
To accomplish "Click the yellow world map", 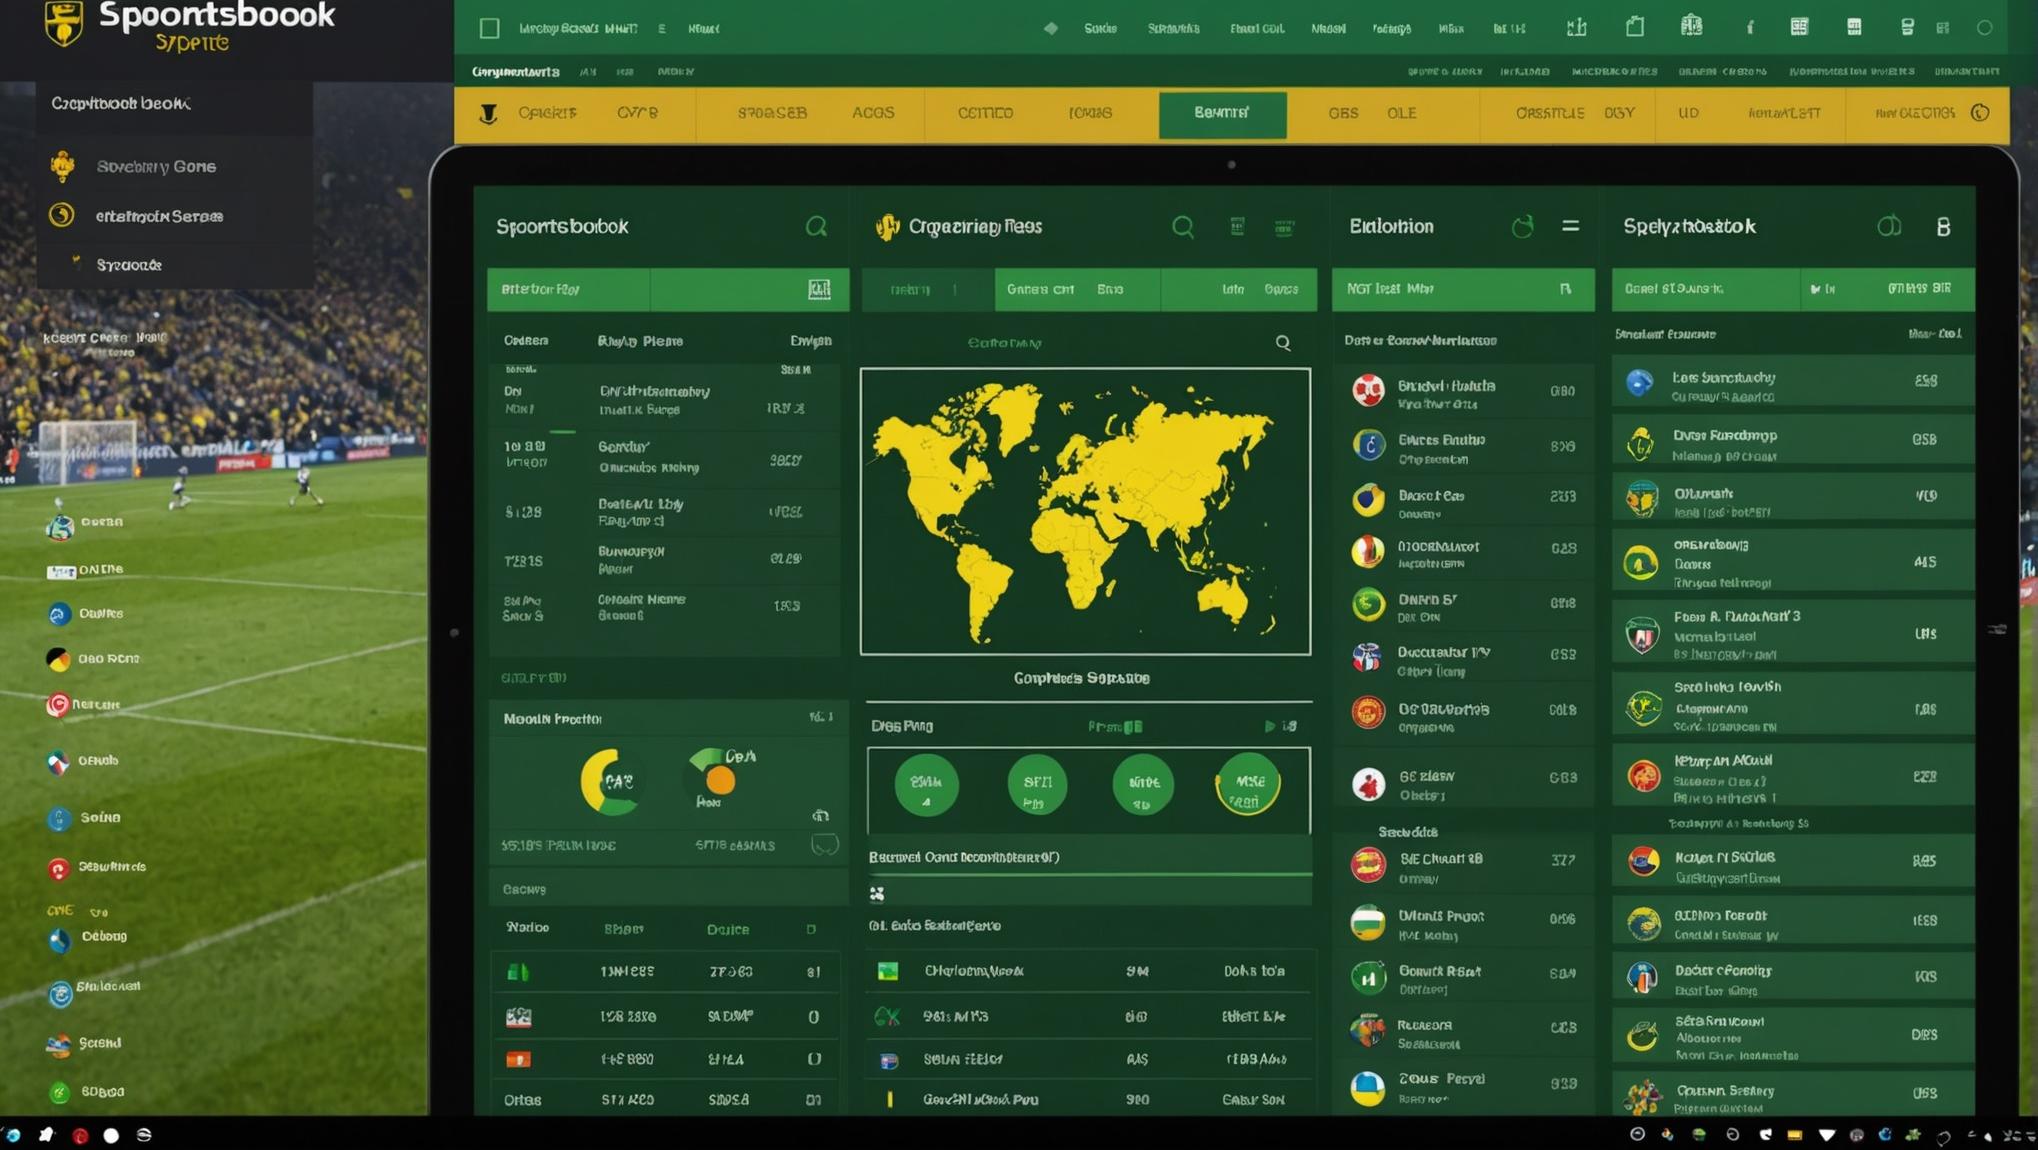I will 1085,512.
